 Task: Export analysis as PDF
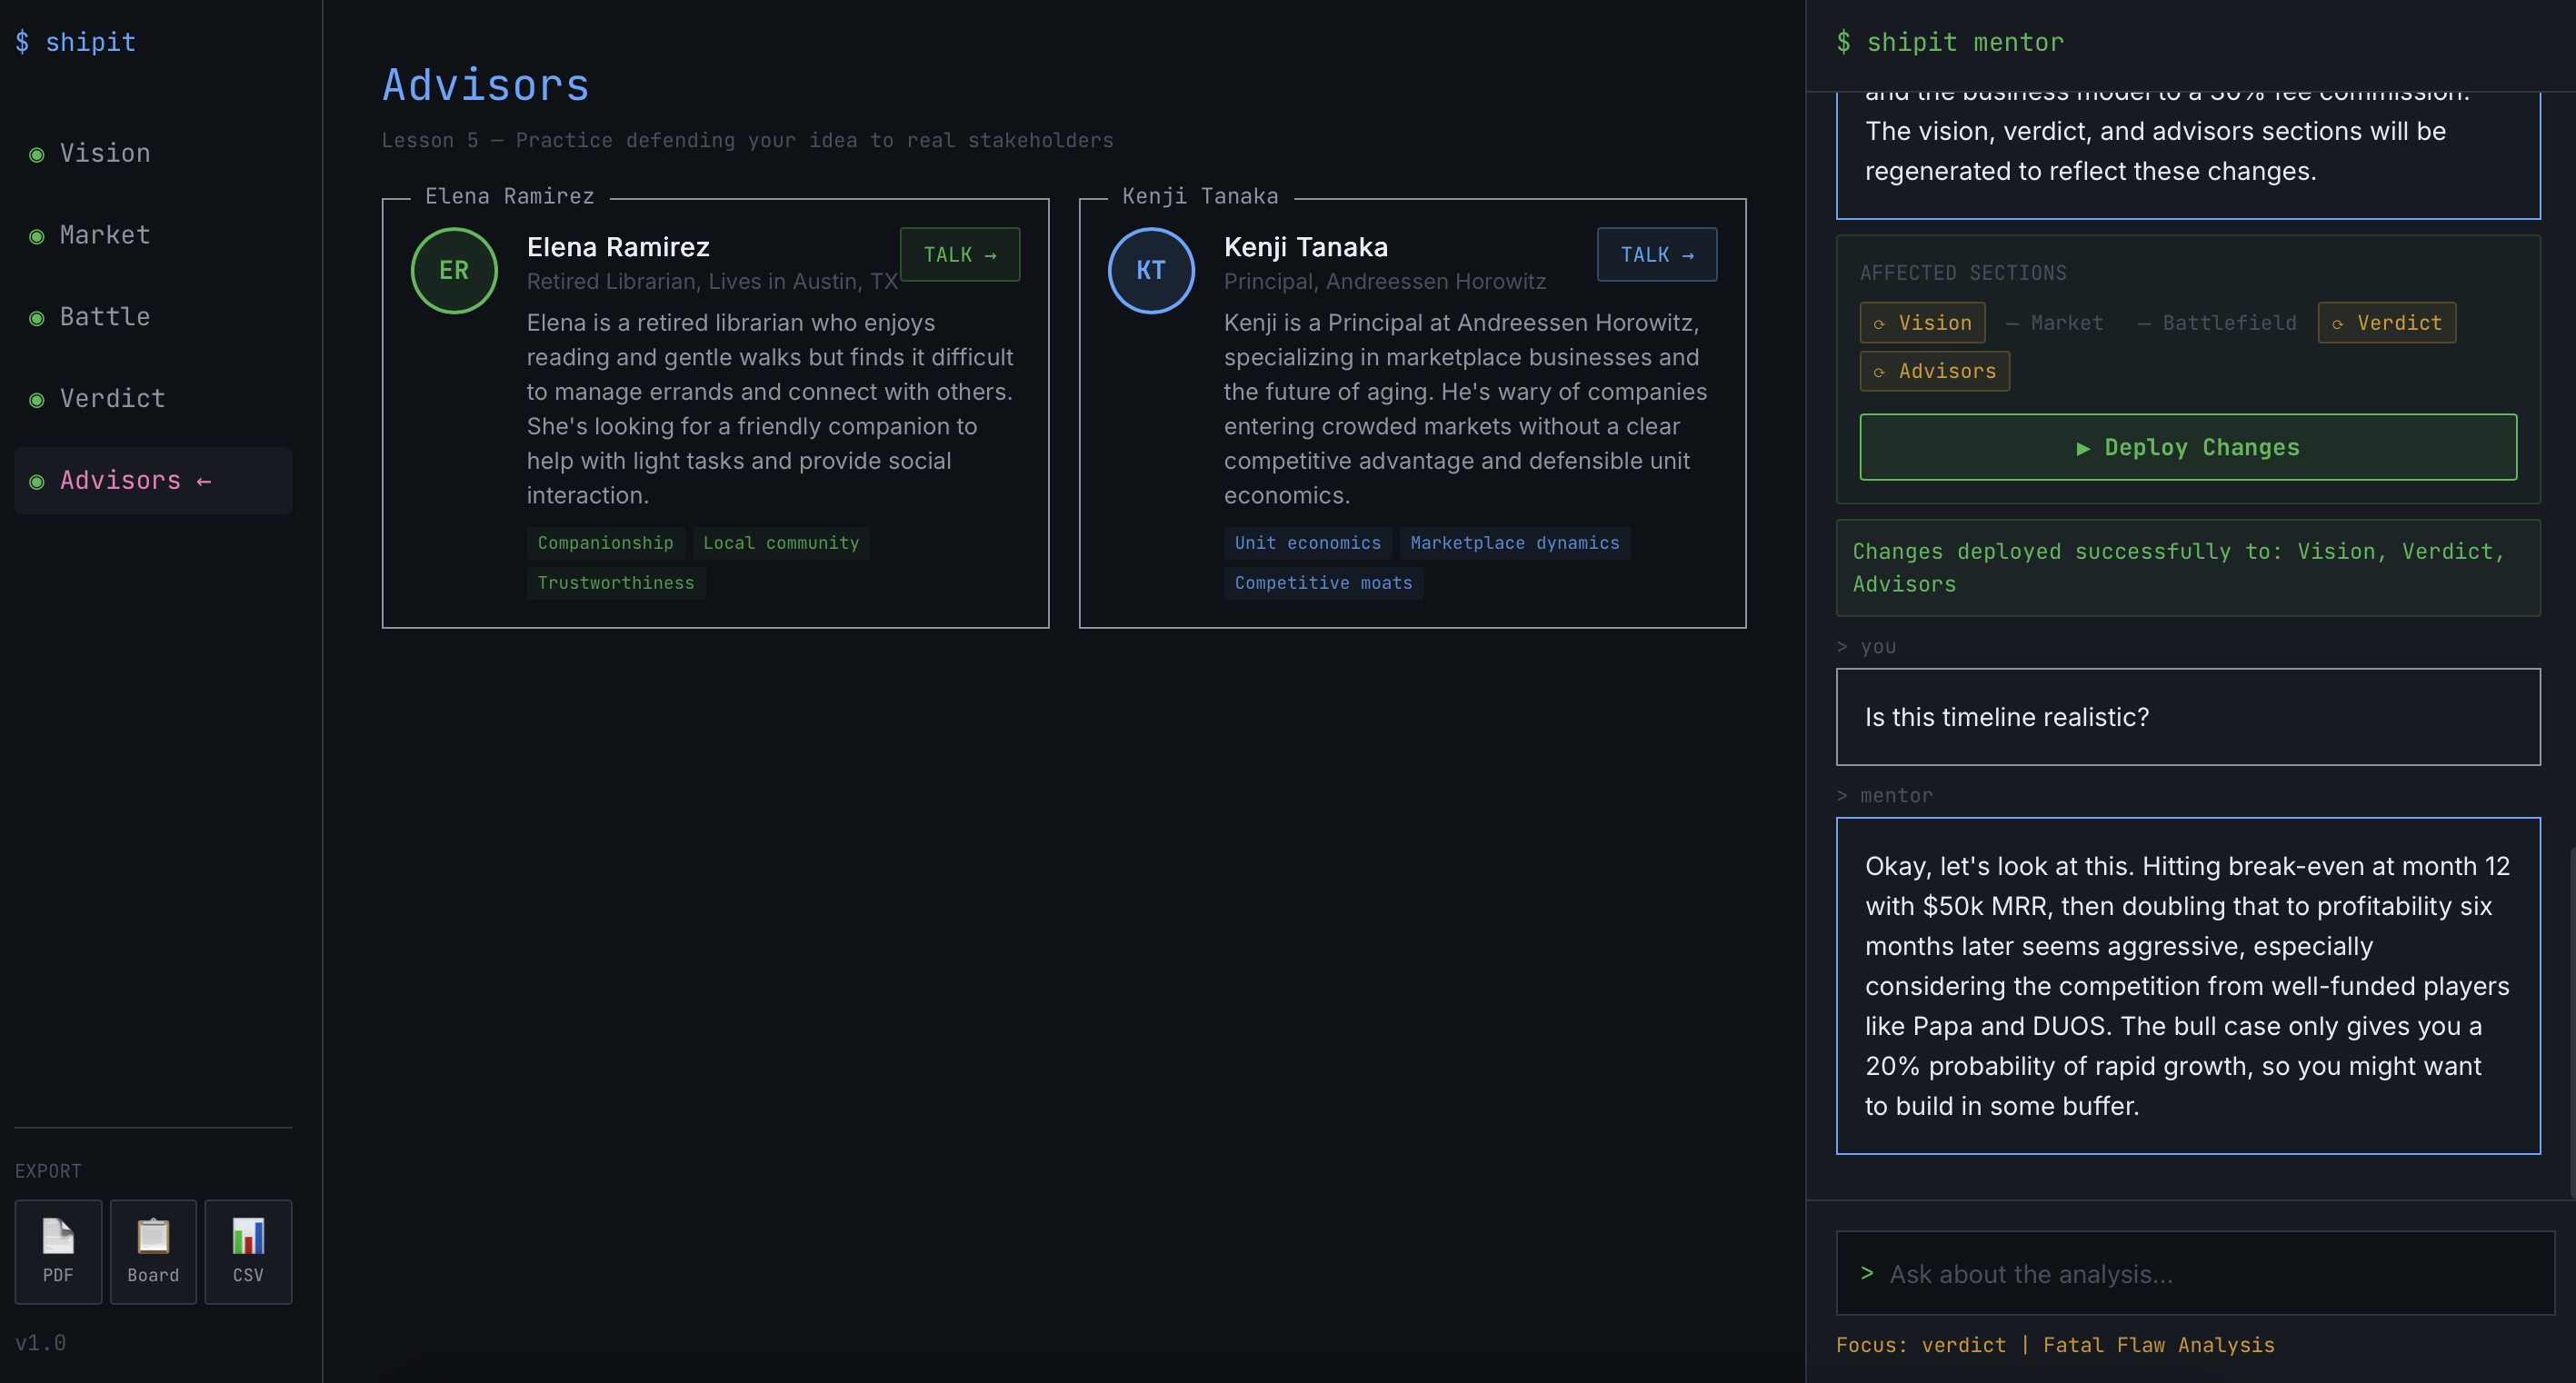[58, 1250]
